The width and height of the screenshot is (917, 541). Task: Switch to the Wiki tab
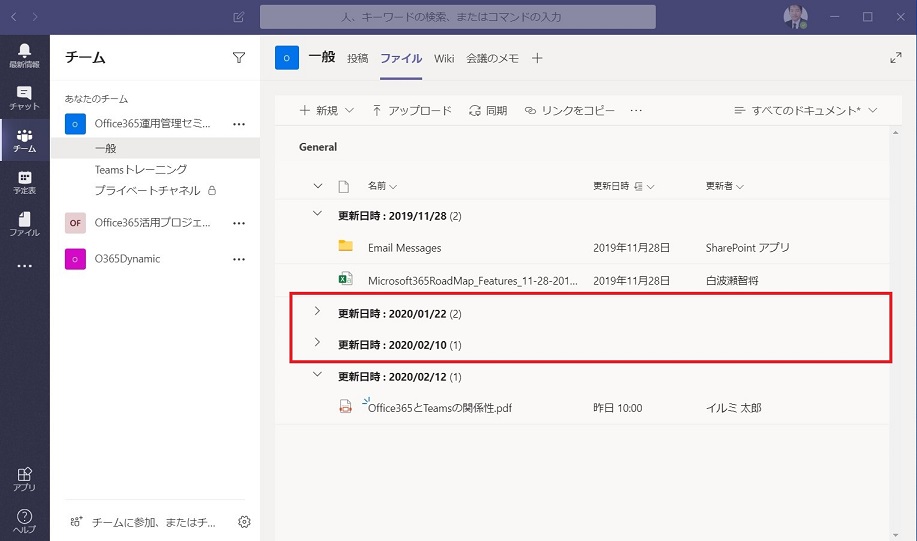[444, 58]
